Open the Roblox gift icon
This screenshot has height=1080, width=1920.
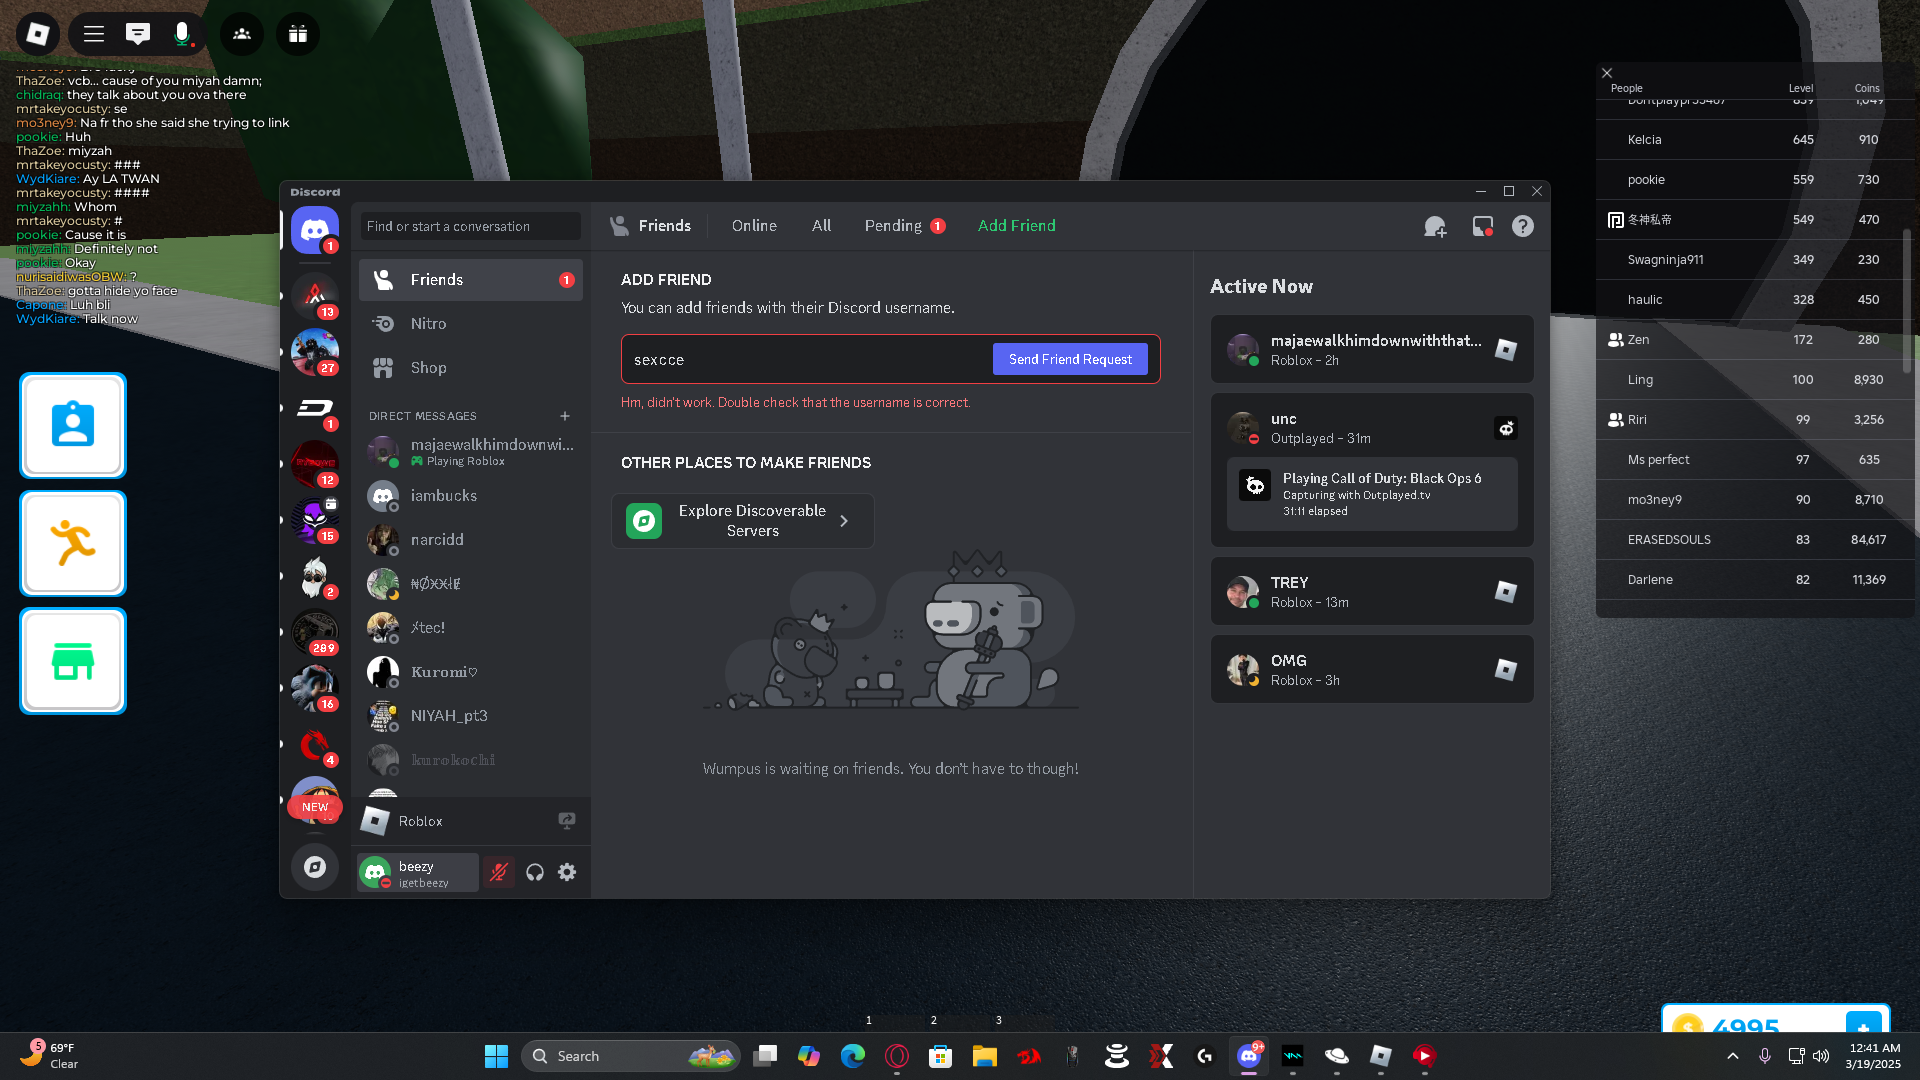click(x=298, y=34)
